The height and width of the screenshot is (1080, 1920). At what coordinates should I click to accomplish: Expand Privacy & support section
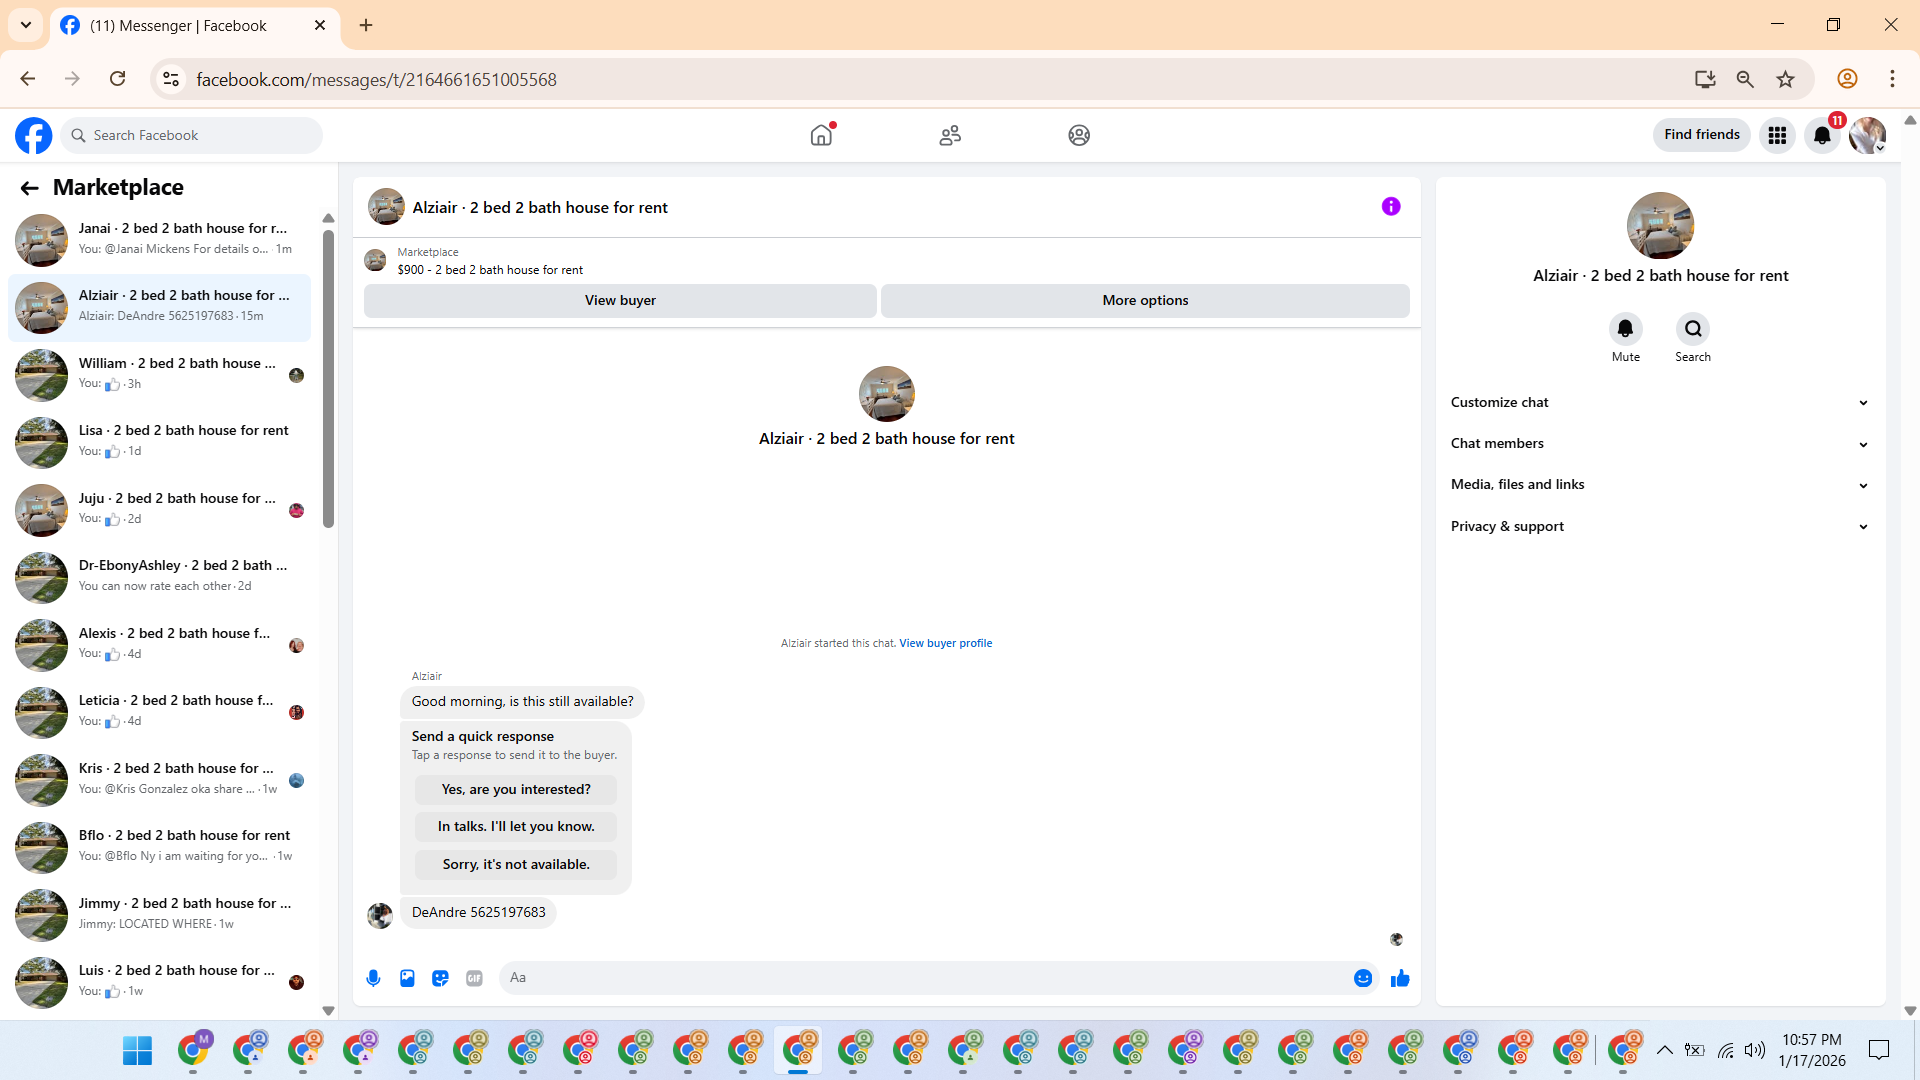[1660, 526]
